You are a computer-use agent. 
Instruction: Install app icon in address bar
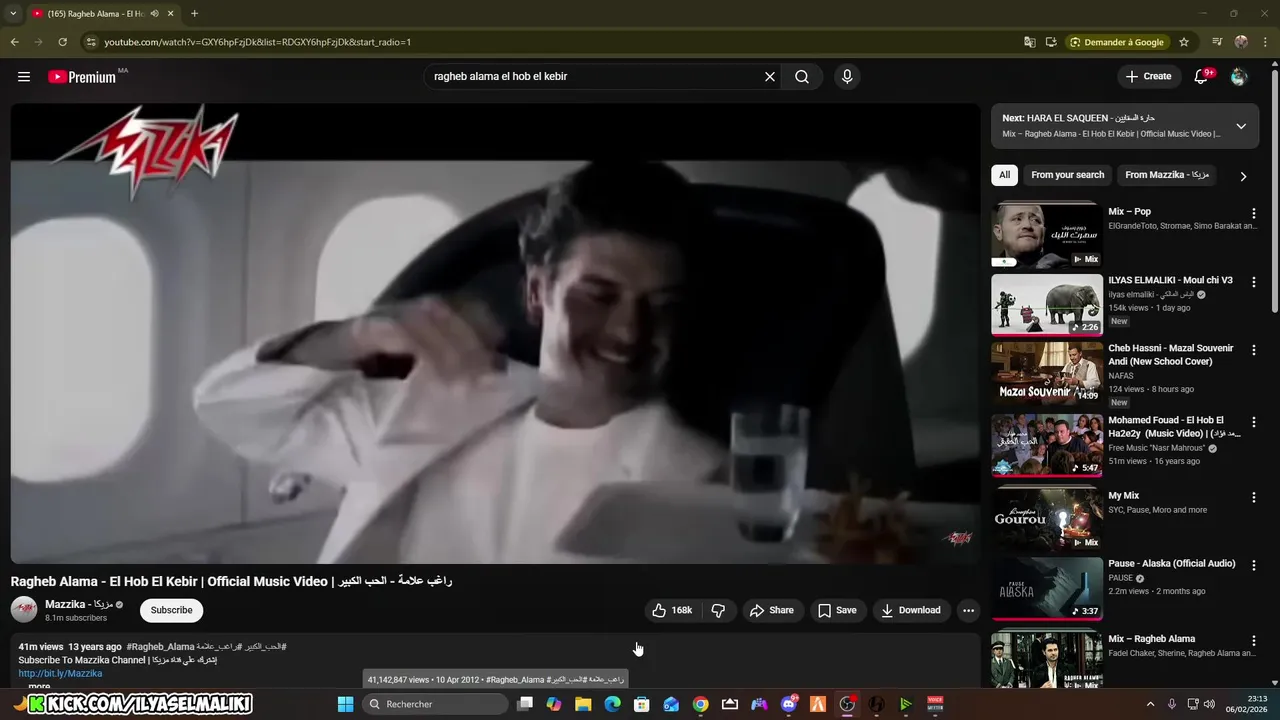1051,42
